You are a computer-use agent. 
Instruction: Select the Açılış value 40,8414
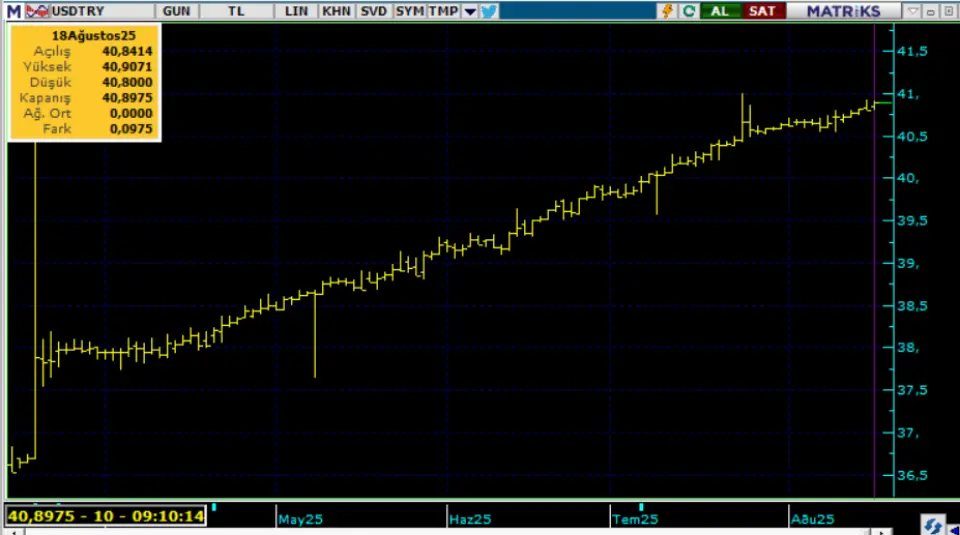127,51
